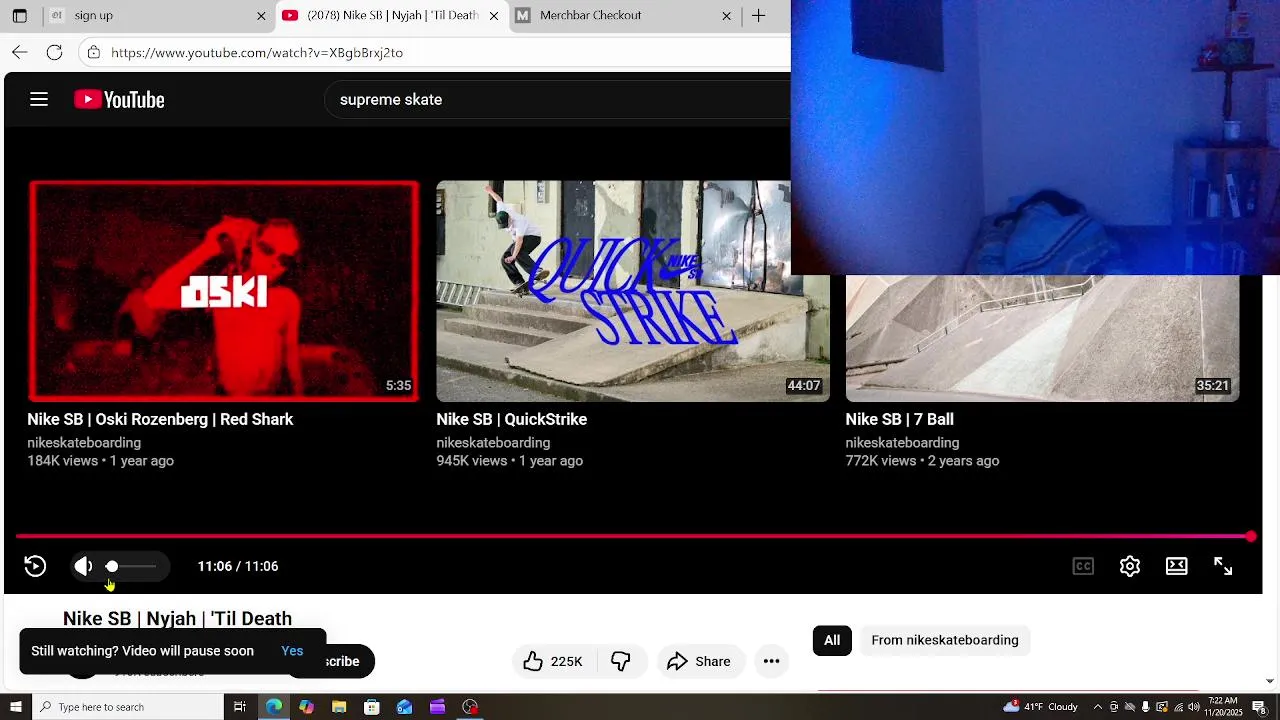Open Windows Start menu

pos(14,707)
